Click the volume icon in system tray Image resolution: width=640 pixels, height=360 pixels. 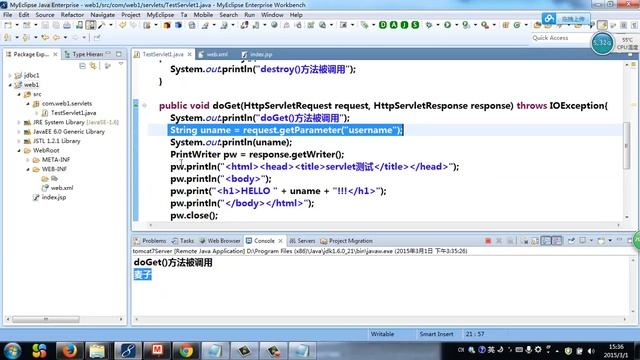tap(591, 351)
